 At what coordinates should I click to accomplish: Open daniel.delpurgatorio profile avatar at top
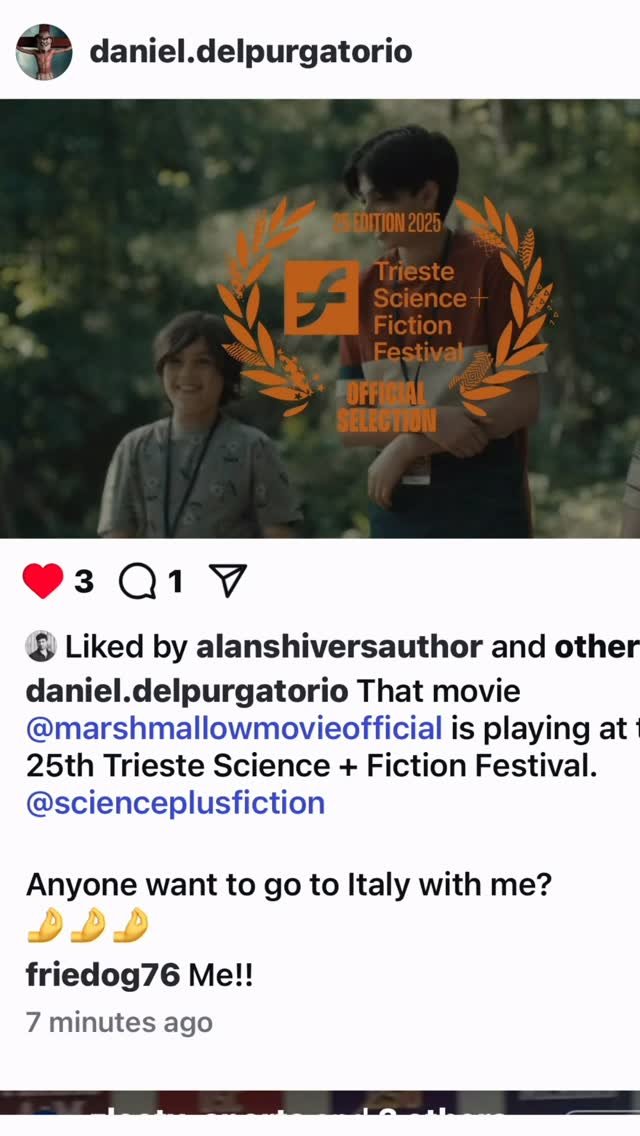tap(44, 52)
